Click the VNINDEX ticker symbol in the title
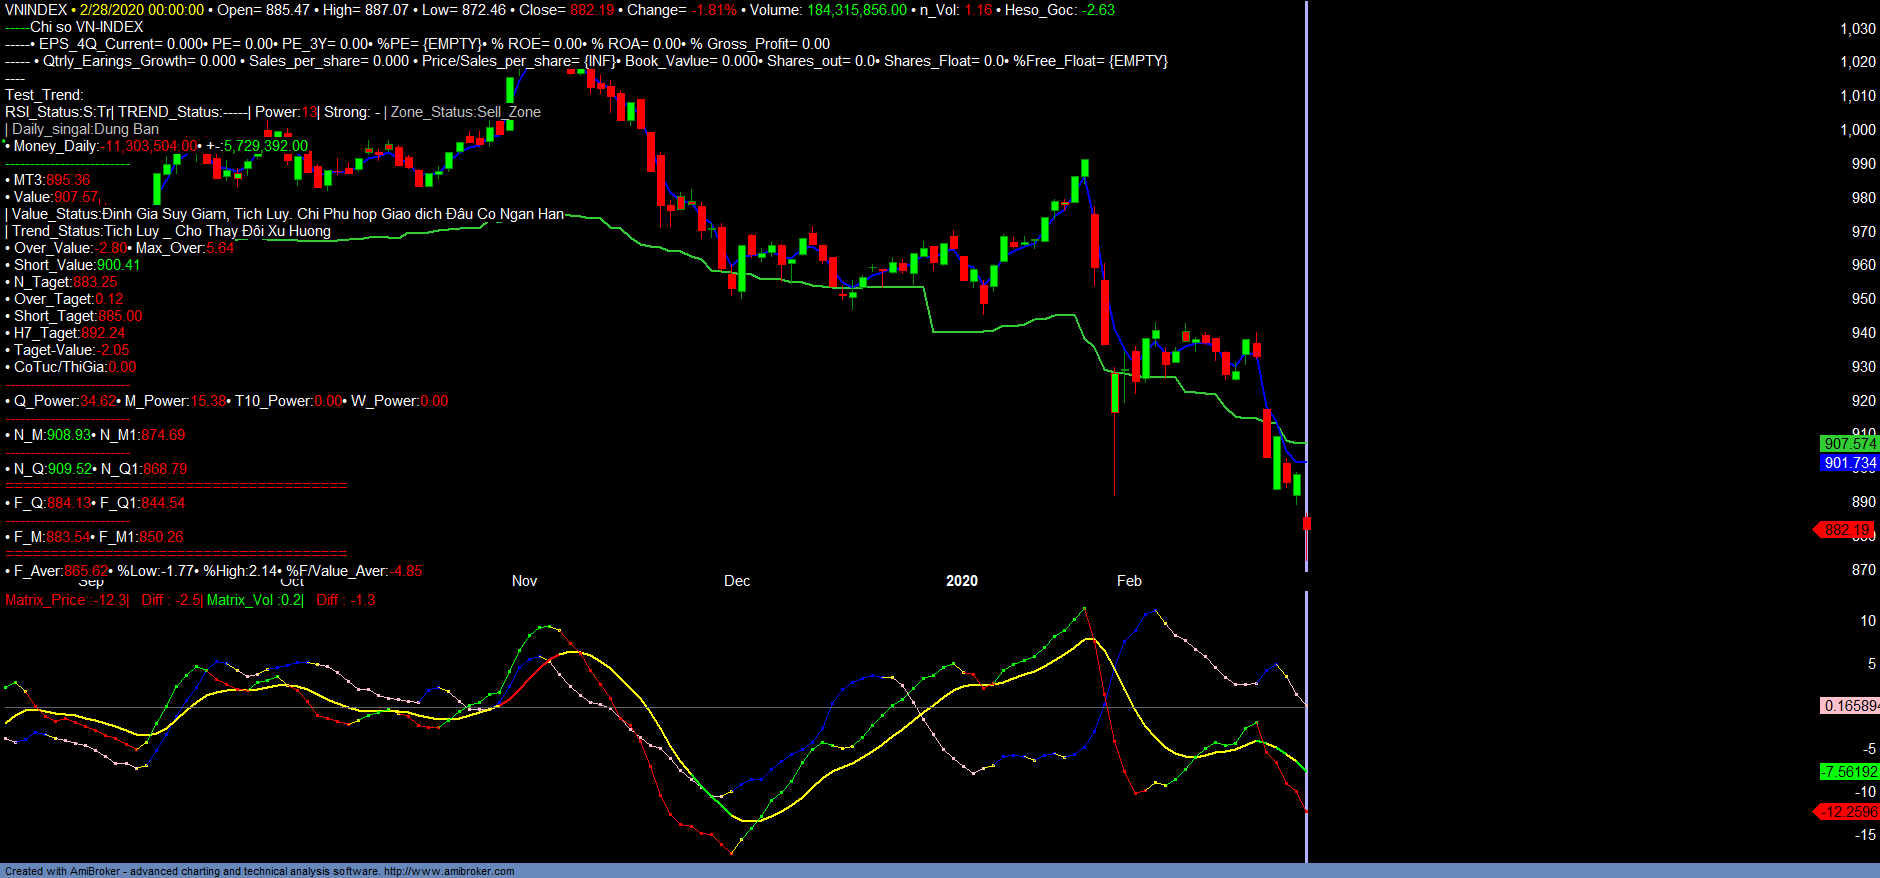The width and height of the screenshot is (1880, 878). point(36,10)
